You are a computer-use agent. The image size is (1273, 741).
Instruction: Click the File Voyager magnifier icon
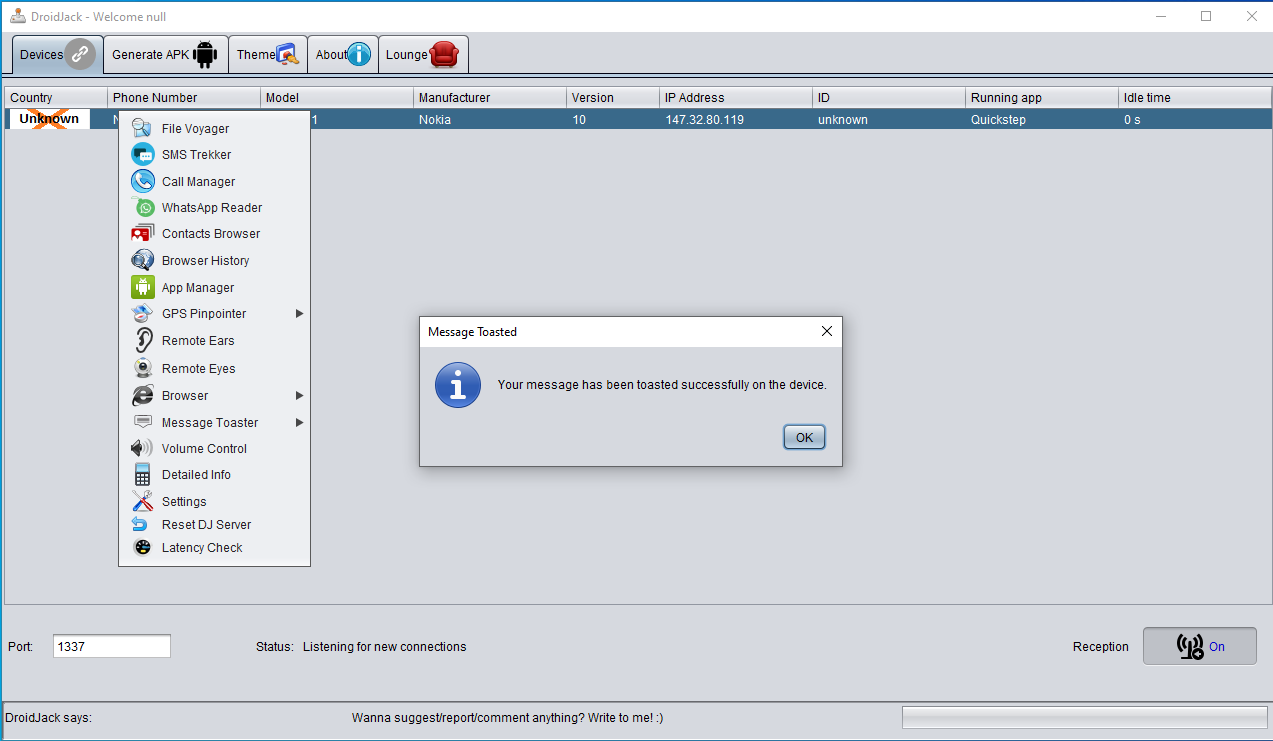(x=143, y=128)
